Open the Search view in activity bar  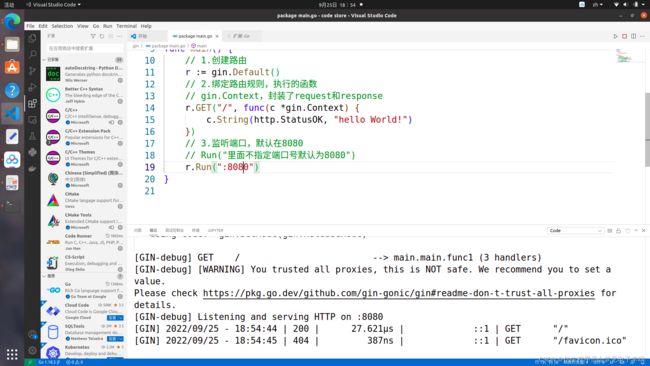click(x=32, y=54)
